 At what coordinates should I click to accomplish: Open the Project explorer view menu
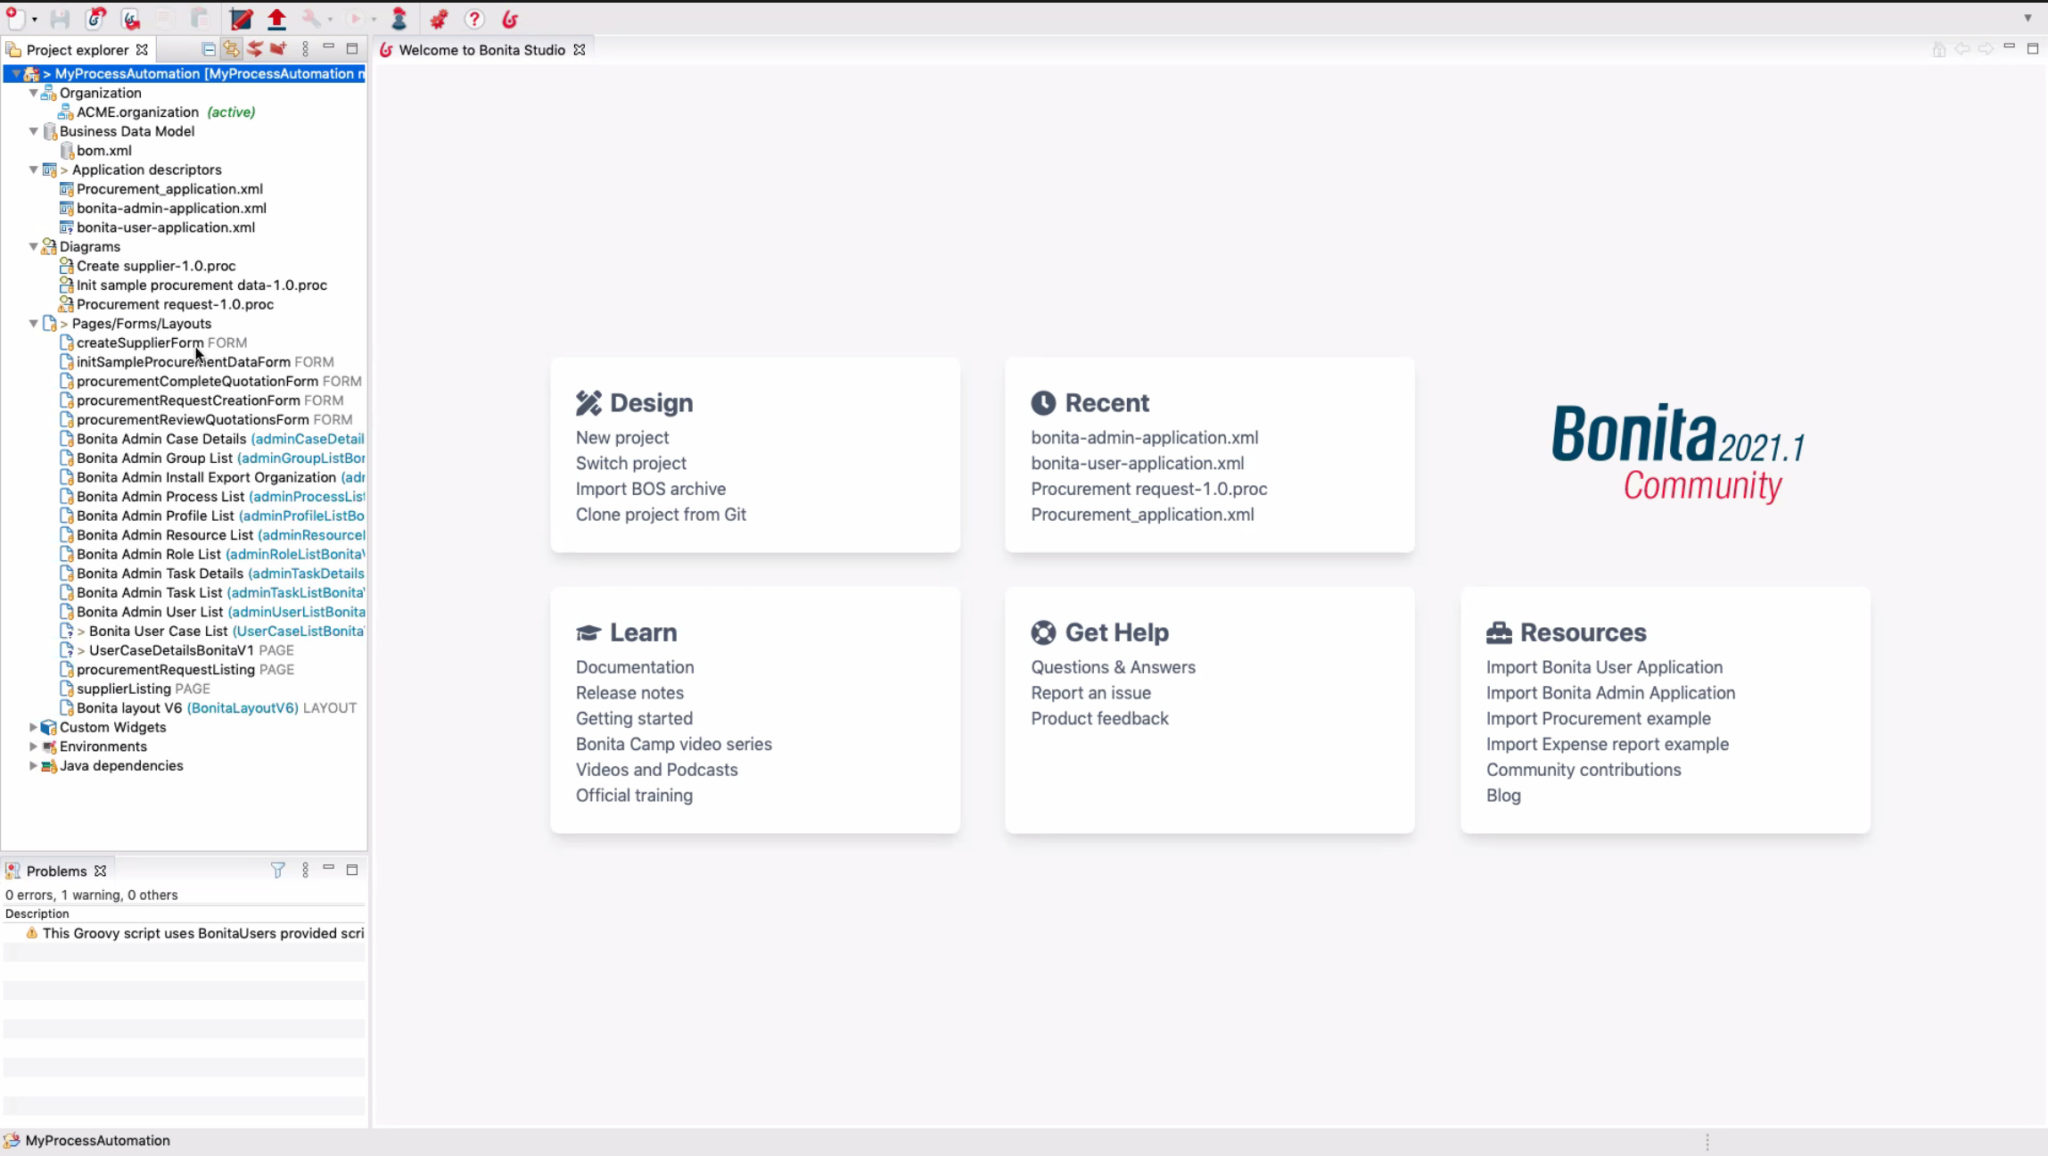click(x=306, y=47)
